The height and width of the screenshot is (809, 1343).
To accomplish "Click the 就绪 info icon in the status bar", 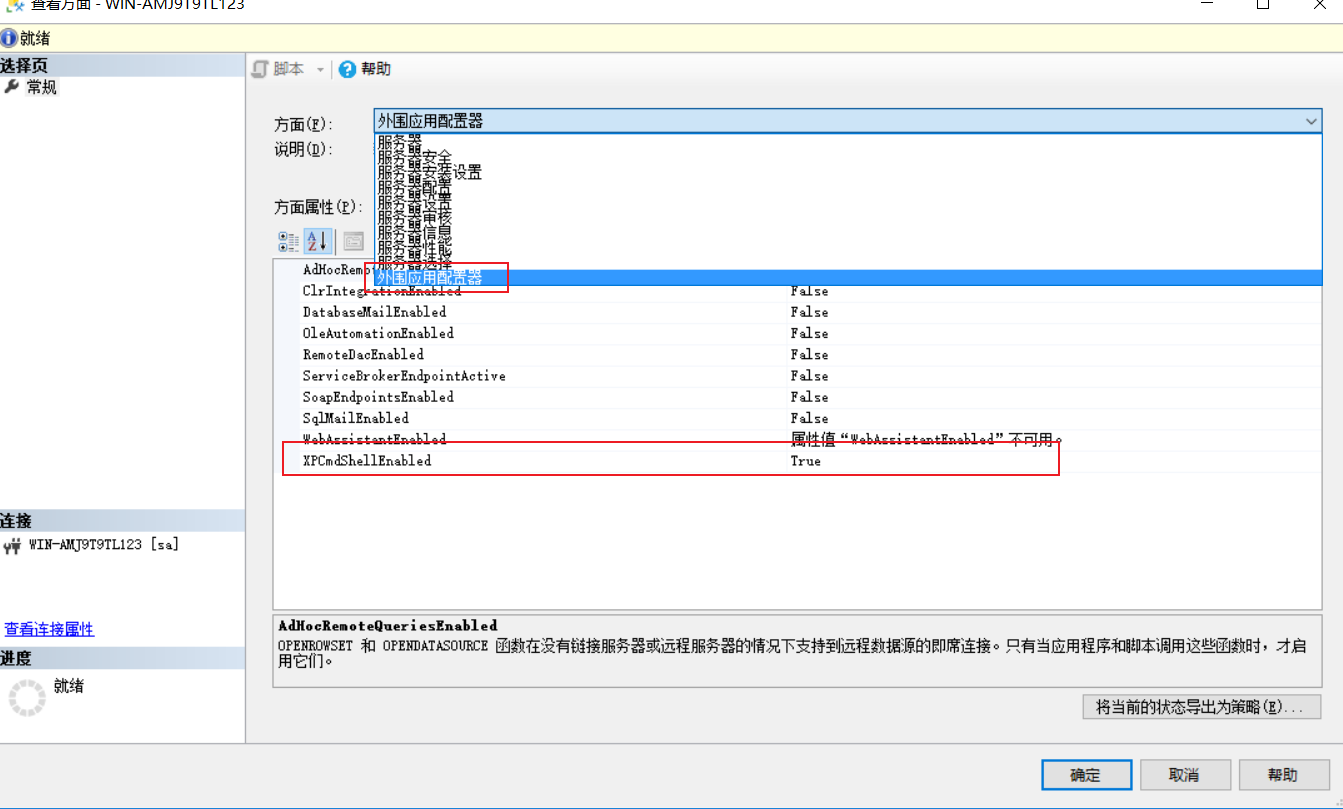I will point(9,39).
